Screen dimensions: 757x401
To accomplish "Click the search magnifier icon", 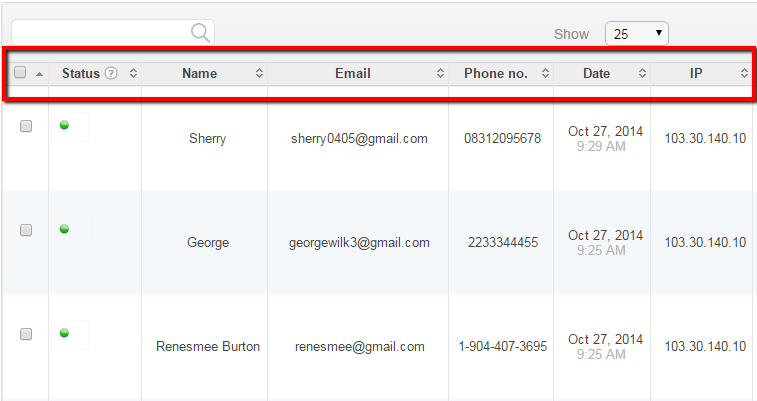I will [x=200, y=34].
